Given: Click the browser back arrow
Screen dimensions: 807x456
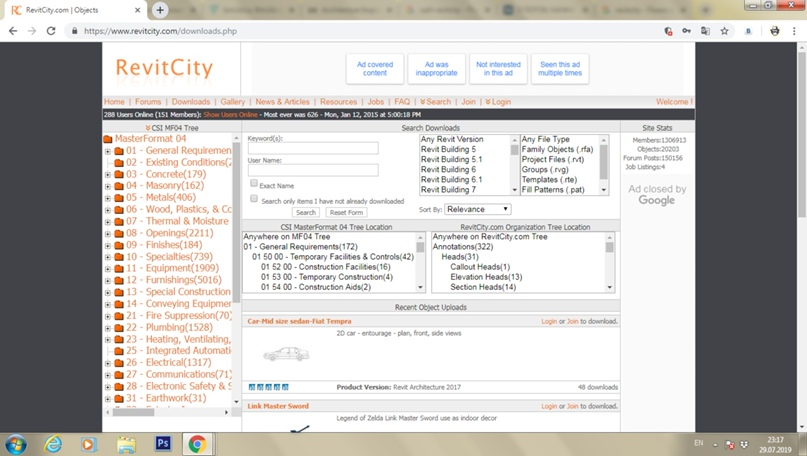Looking at the screenshot, I should pyautogui.click(x=13, y=31).
